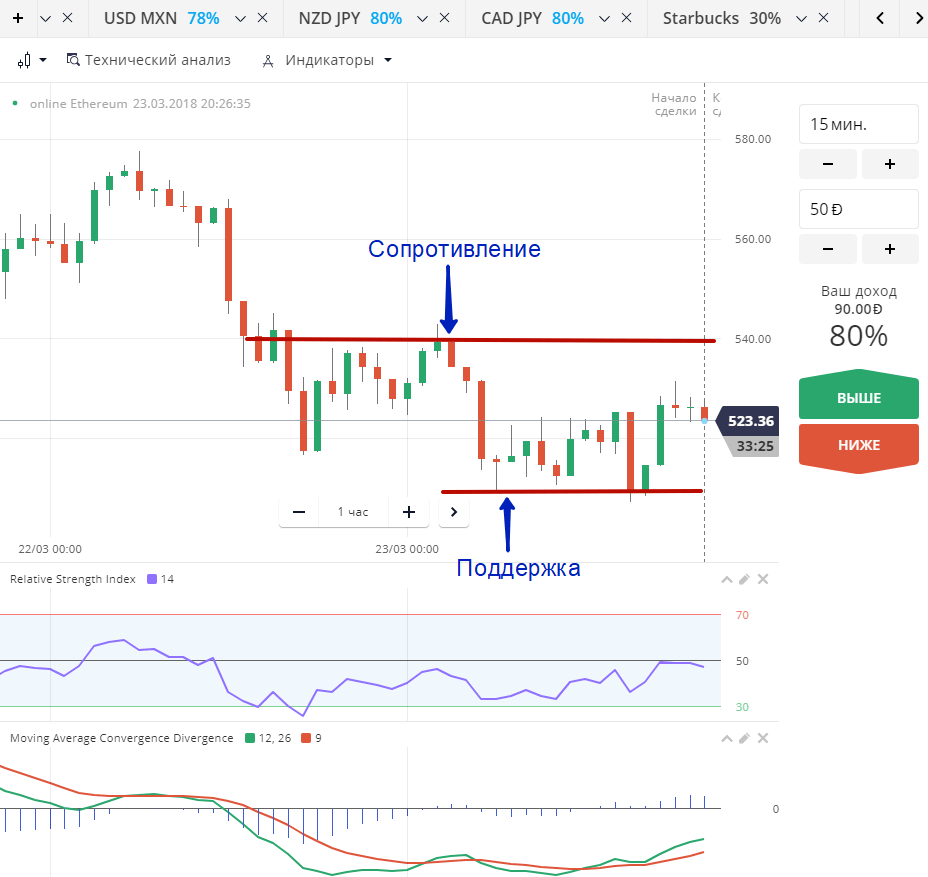Viewport: 928px width, 877px height.
Task: Expand the chart type dropdown arrow
Action: pos(44,59)
